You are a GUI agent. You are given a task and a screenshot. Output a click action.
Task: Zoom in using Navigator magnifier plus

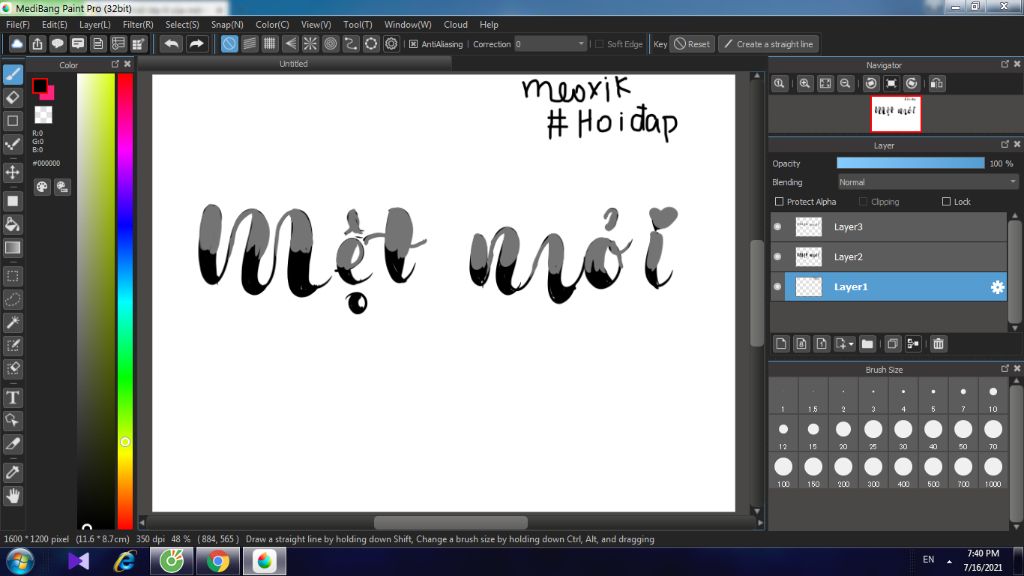(805, 84)
